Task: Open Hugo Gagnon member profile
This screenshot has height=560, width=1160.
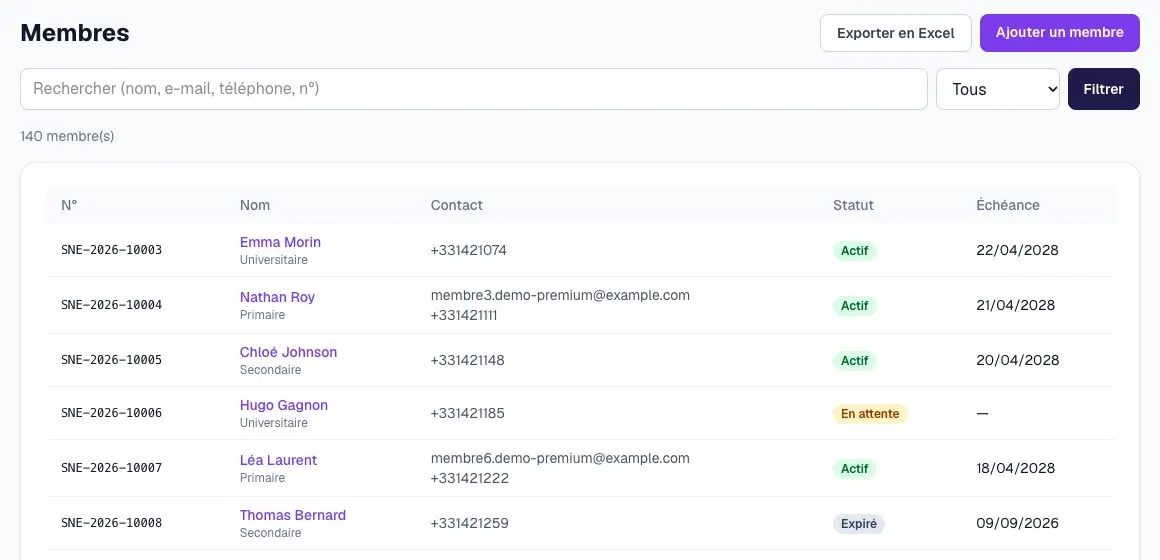Action: coord(284,405)
